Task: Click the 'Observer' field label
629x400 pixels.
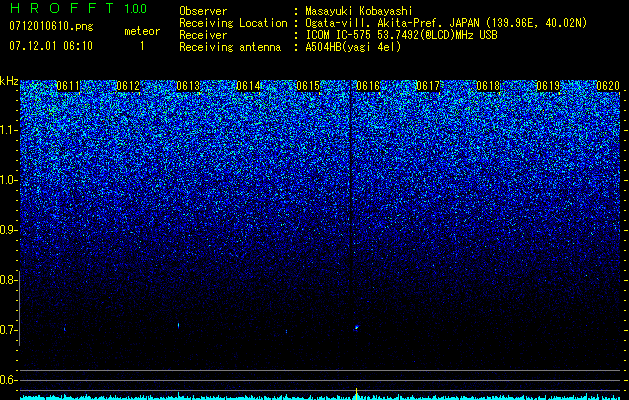Action: click(203, 11)
